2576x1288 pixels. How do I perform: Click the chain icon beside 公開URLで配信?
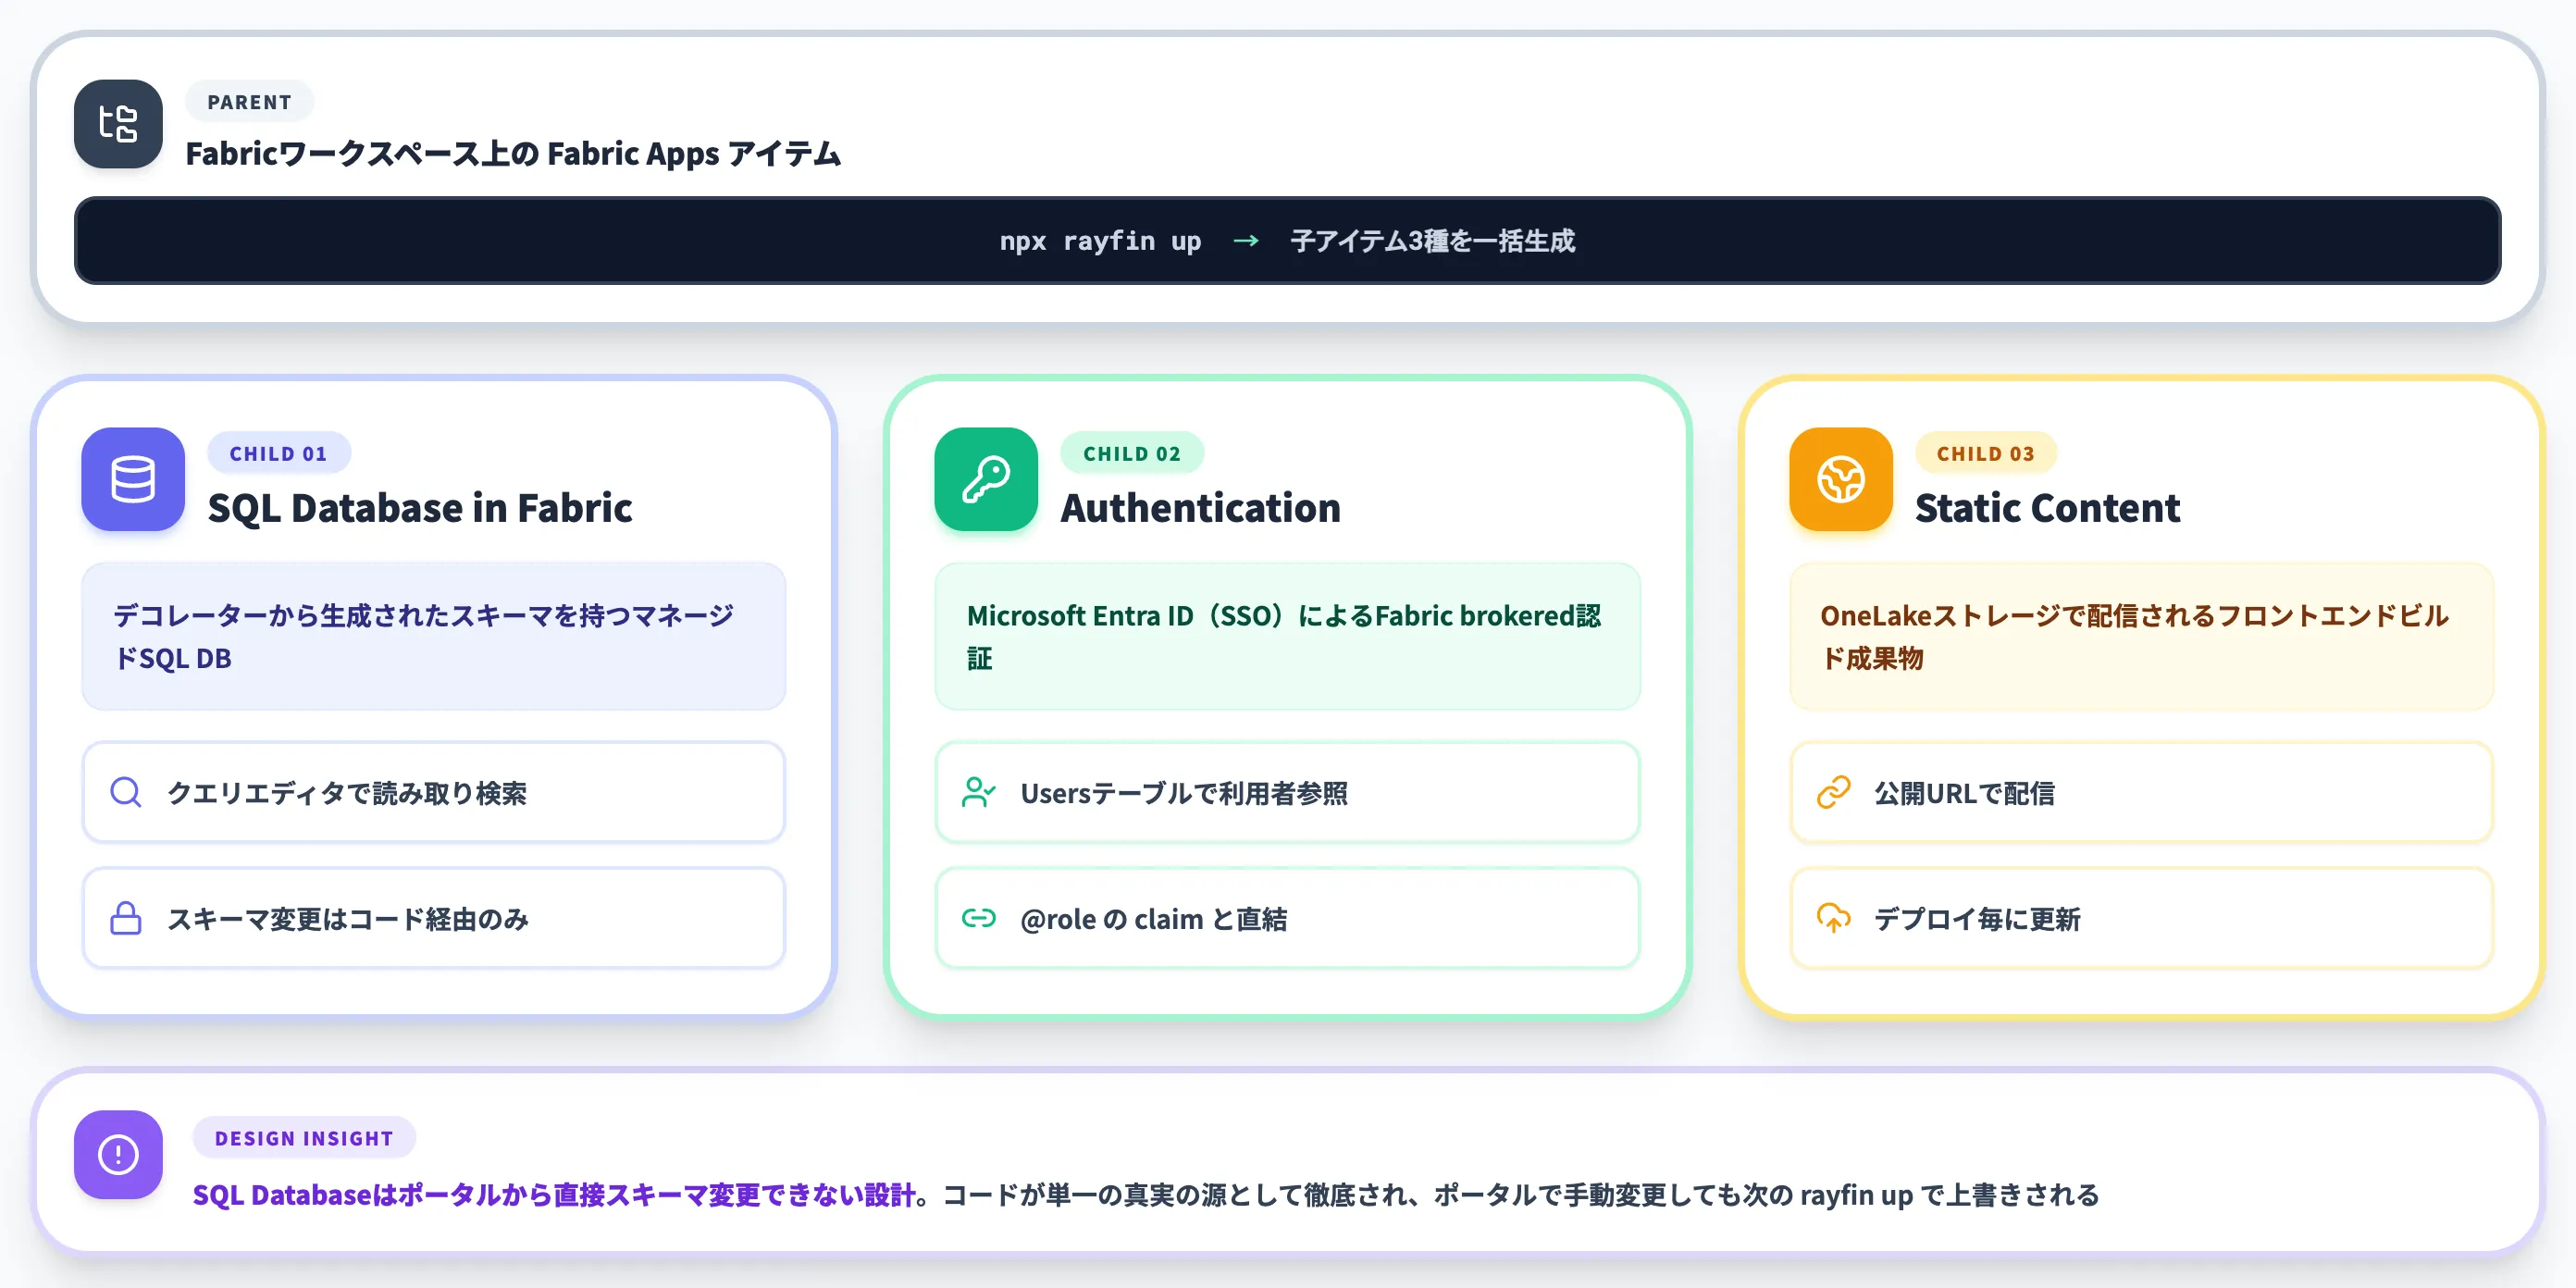coord(1834,792)
